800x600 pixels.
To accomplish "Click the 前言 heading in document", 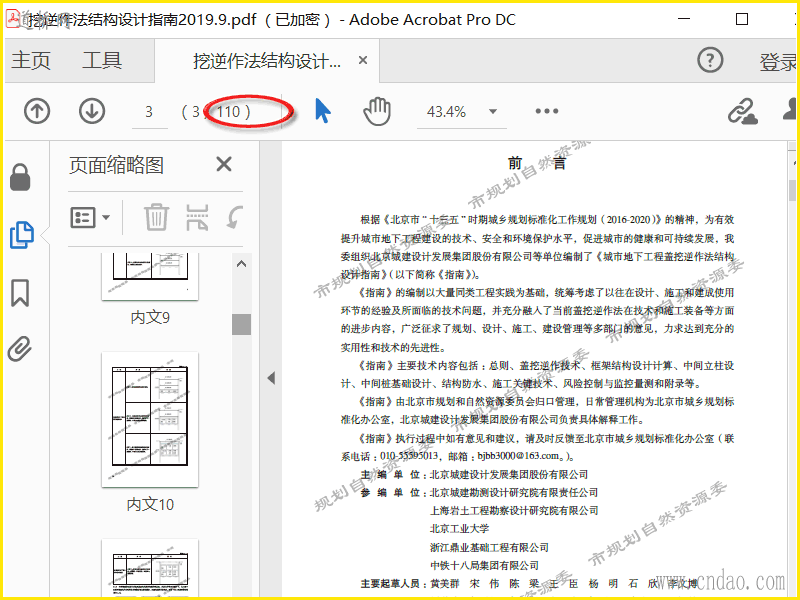I will point(537,163).
